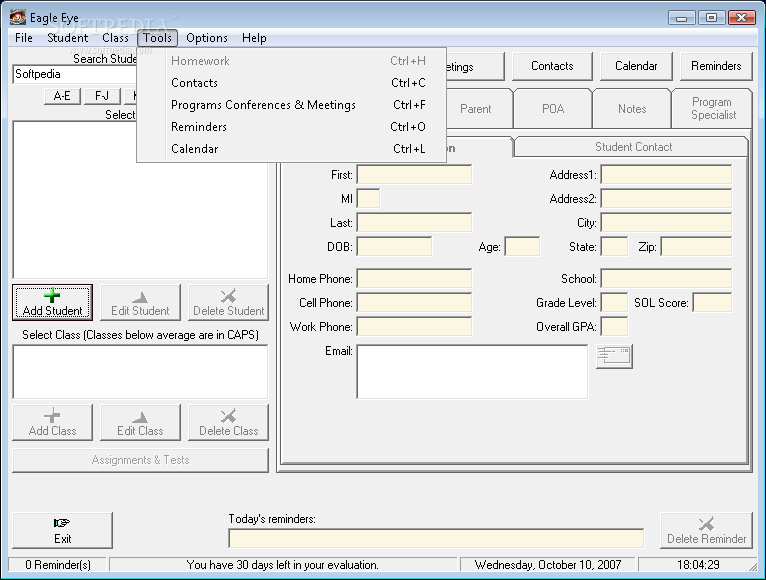Screen dimensions: 766x580
Task: Click the email card icon beside Email box
Action: (614, 356)
